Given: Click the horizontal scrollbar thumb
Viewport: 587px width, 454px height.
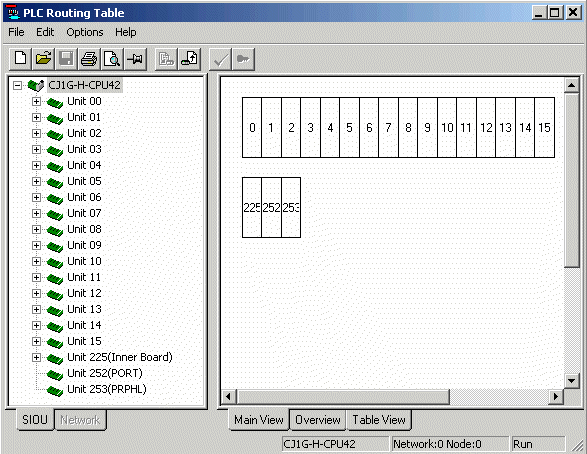Looking at the screenshot, I should (x=343, y=396).
